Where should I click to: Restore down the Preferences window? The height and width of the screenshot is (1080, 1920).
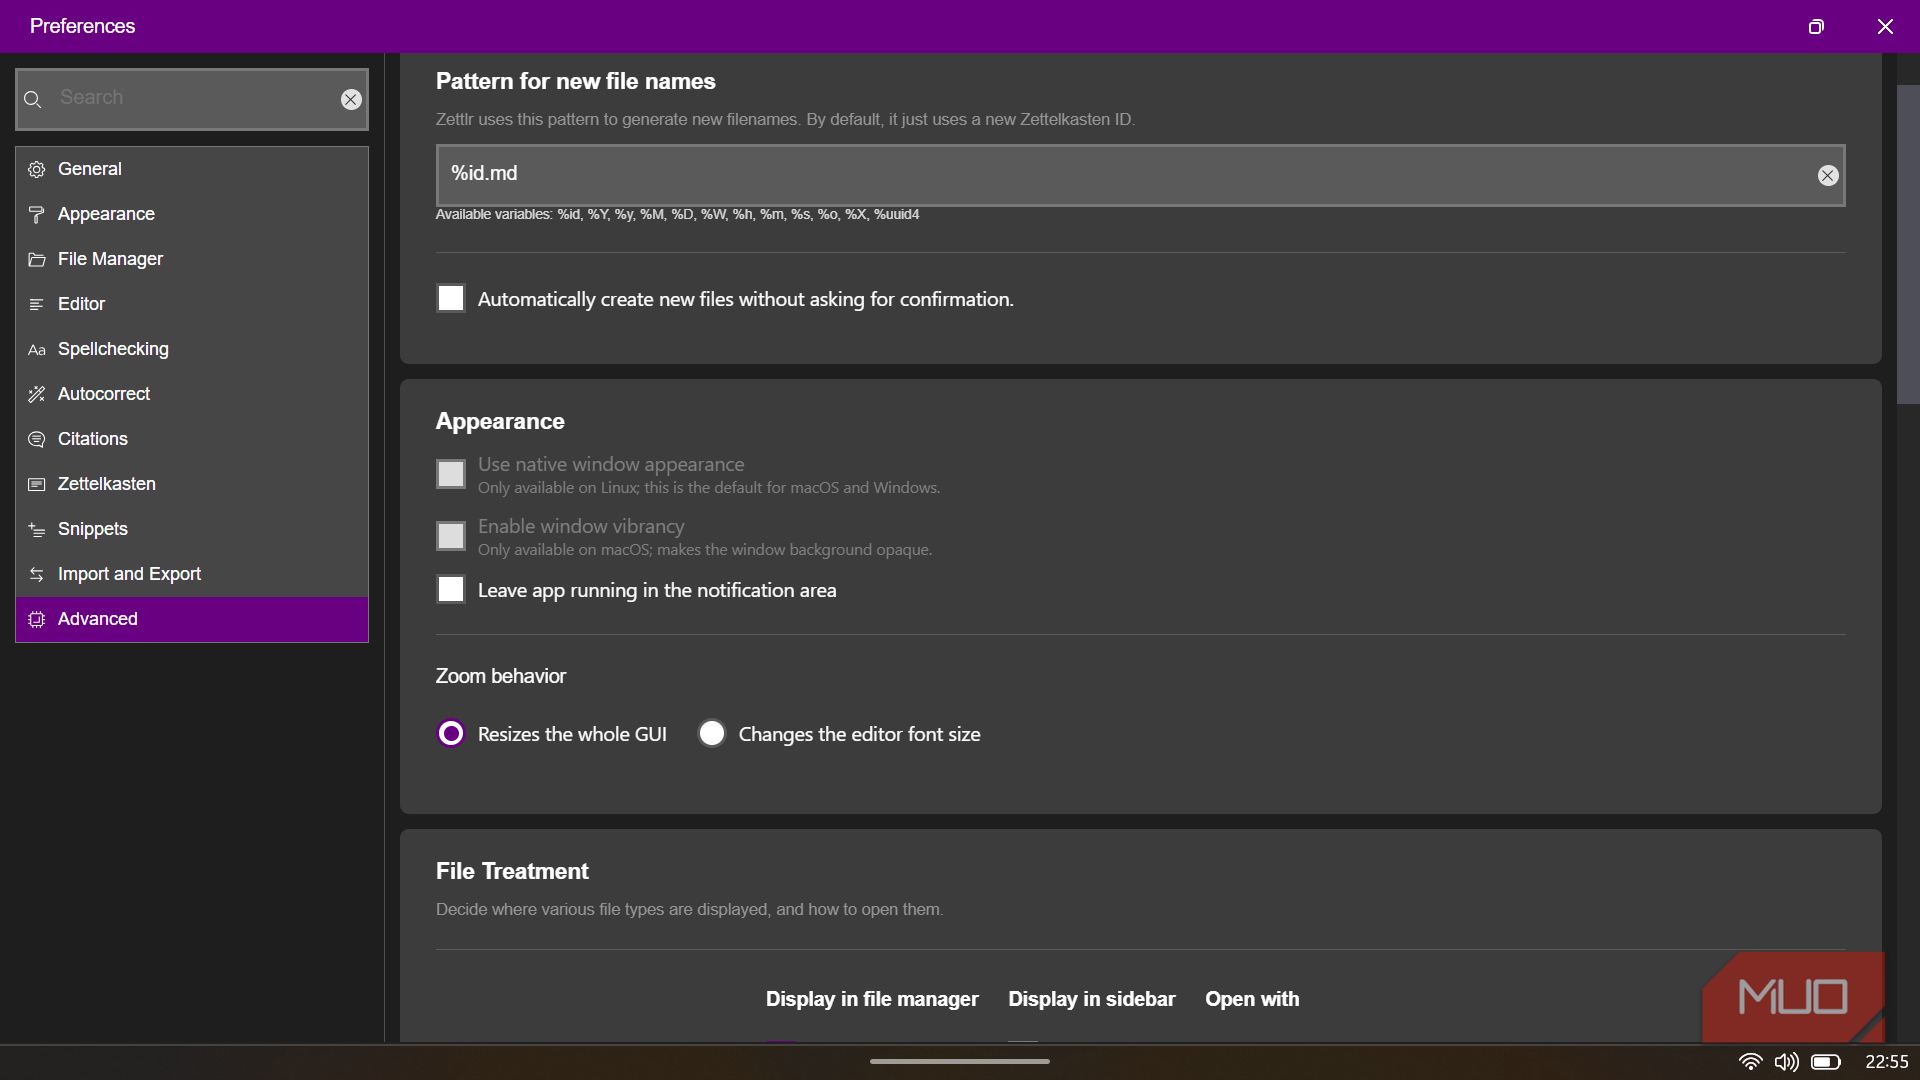1816,27
